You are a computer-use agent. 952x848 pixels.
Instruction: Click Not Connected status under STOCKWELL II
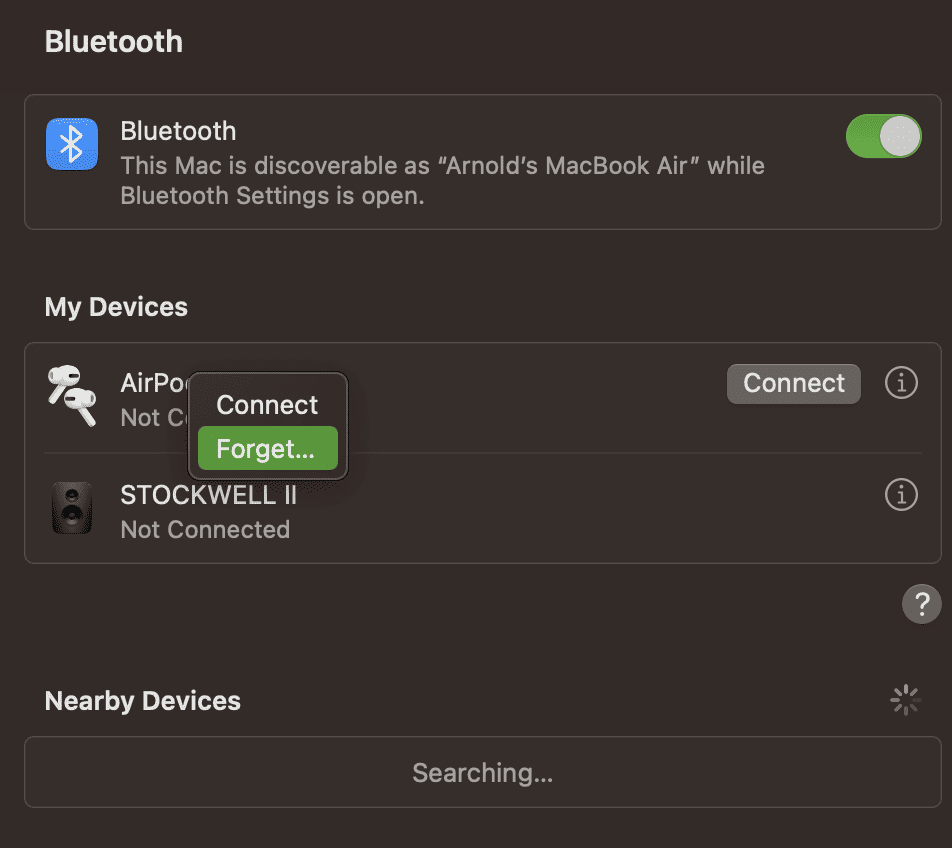[x=205, y=529]
